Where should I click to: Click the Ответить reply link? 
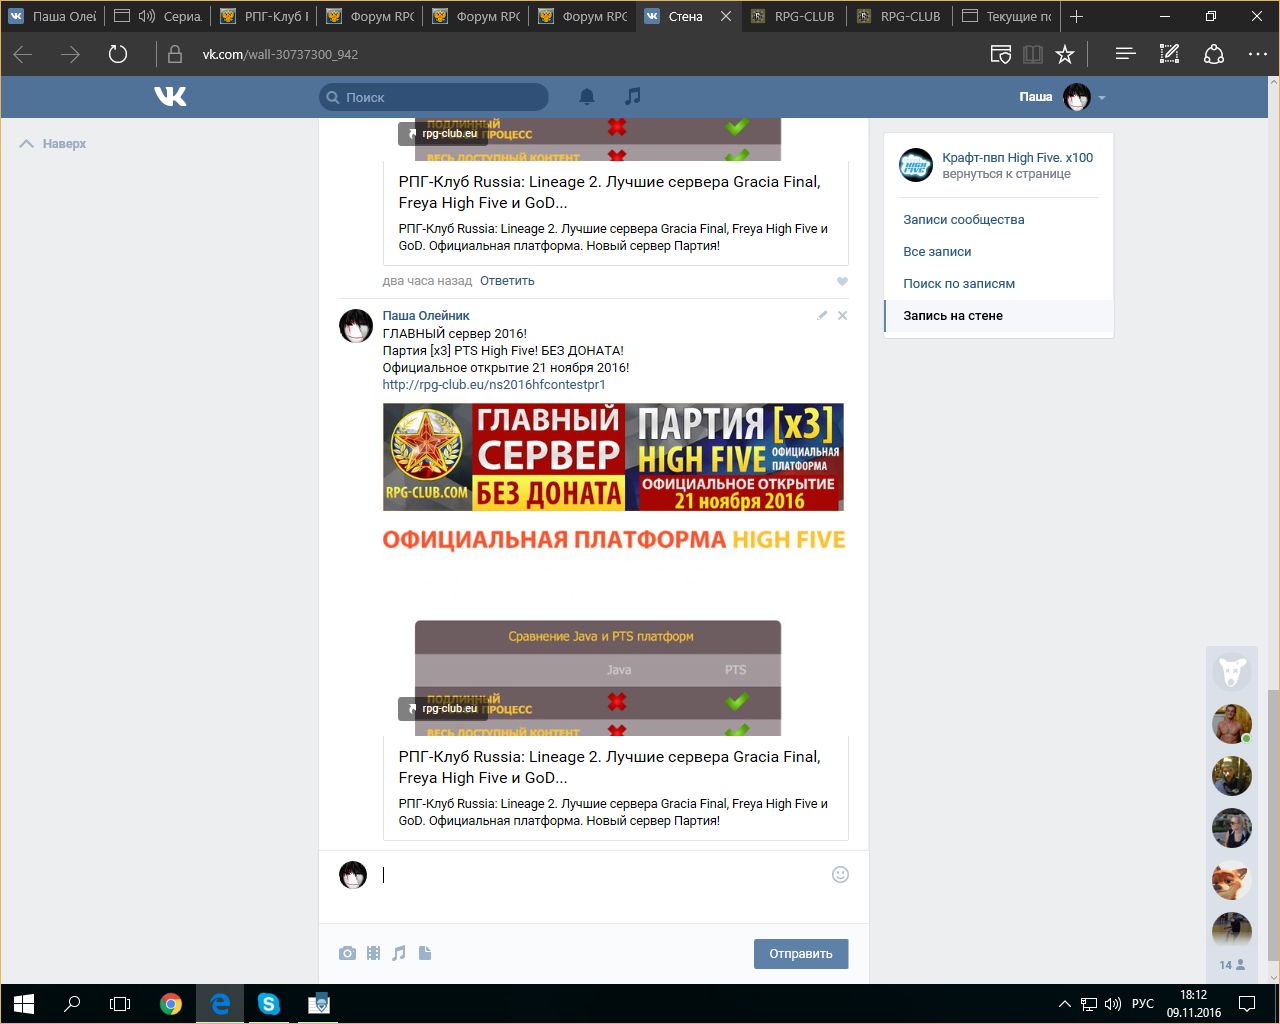pos(507,281)
